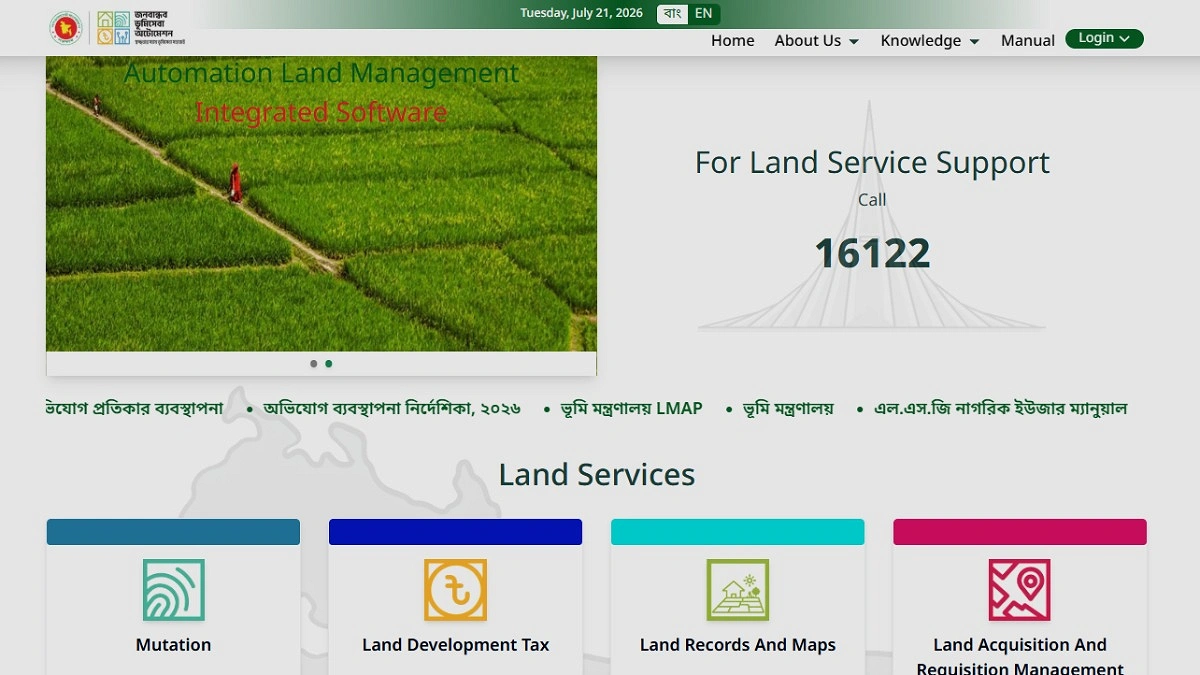Open অভিযোগ ব্যবস্থাপনা নির্দেশিকা, ২০২৬ ticker link

click(392, 408)
